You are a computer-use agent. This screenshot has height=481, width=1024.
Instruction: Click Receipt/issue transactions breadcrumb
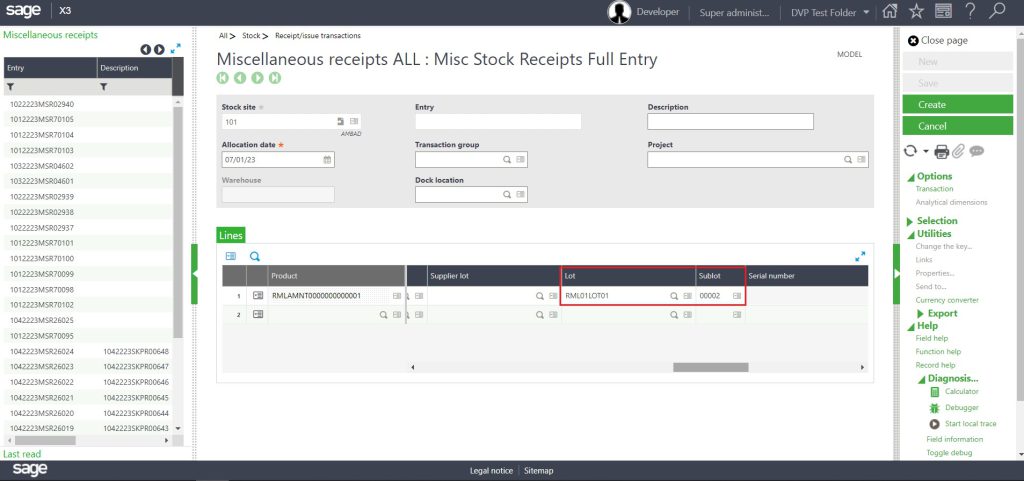click(x=317, y=36)
